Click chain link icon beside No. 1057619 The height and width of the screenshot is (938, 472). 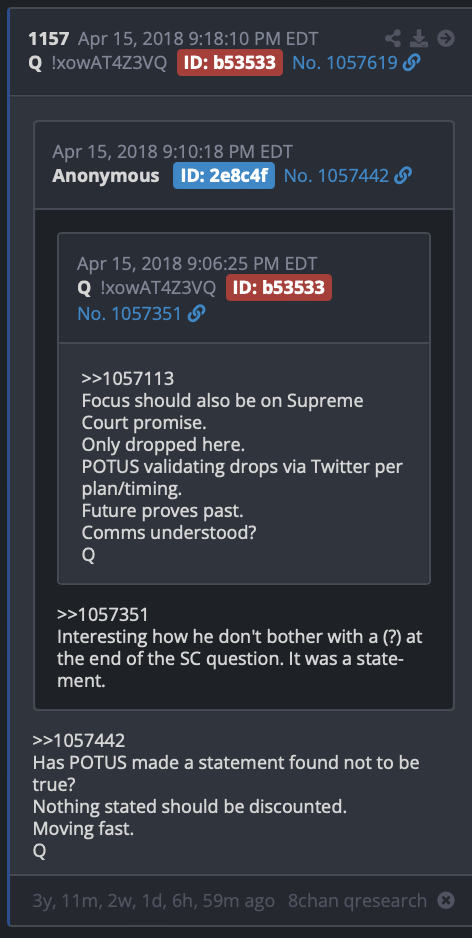coord(412,62)
